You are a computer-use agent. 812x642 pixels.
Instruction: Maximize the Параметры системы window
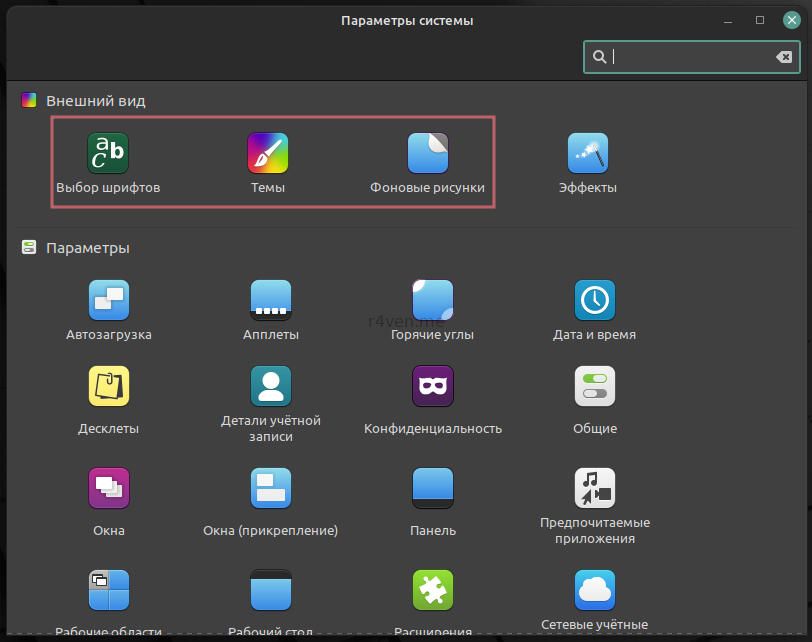760,20
